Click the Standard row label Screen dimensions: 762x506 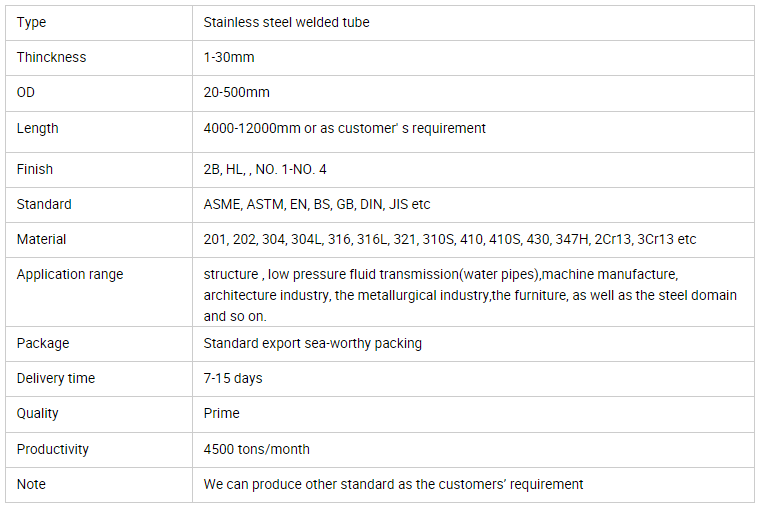44,204
